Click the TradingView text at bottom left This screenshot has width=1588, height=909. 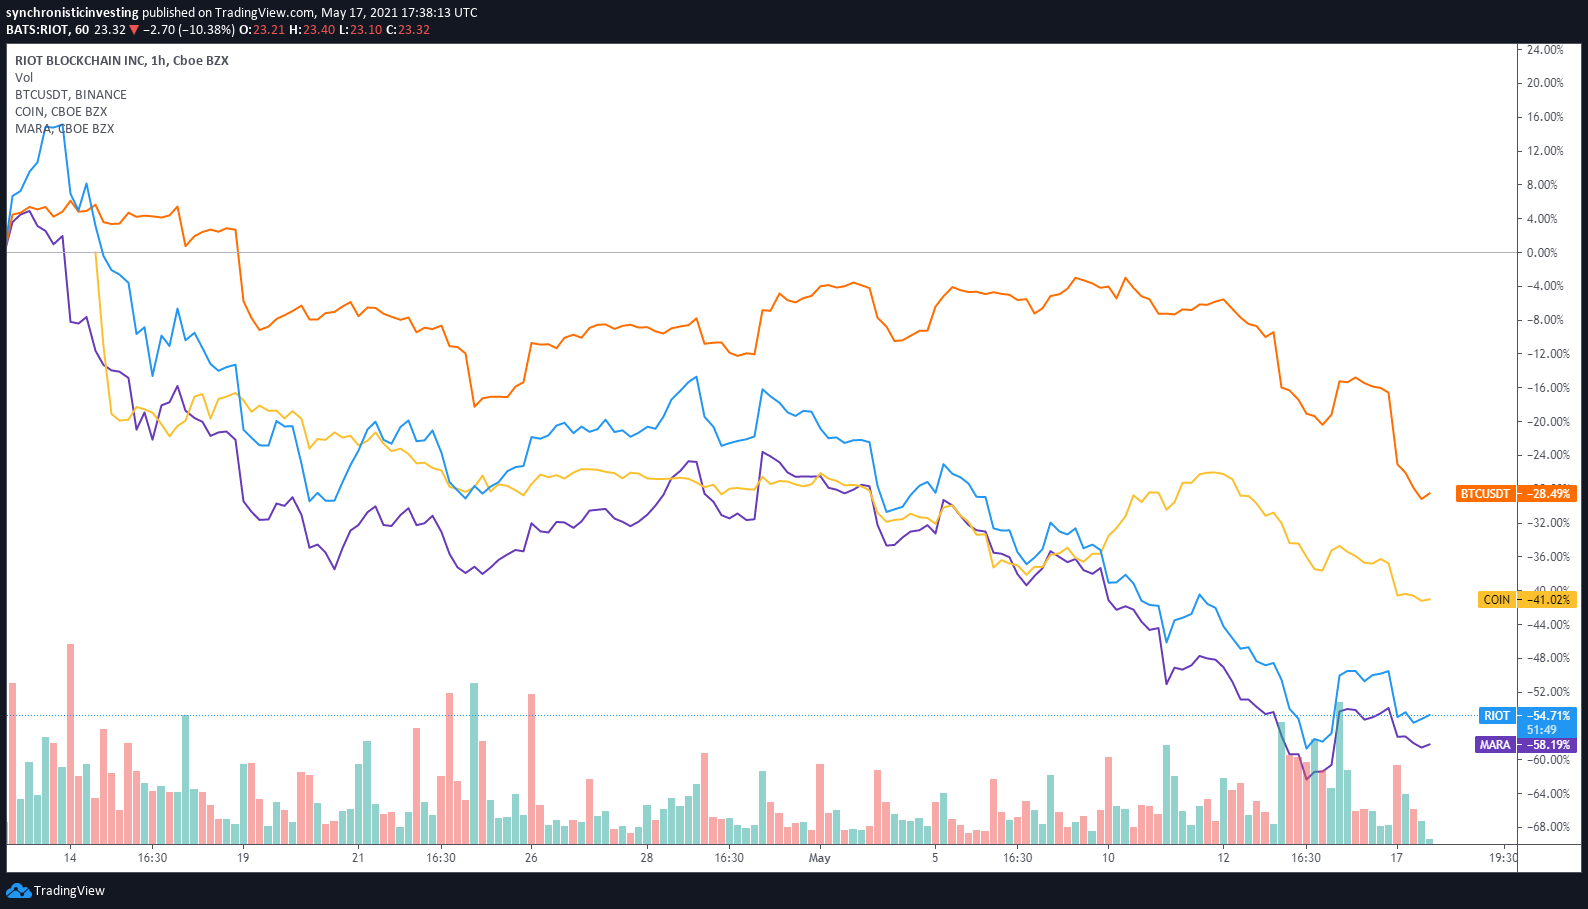tap(69, 891)
